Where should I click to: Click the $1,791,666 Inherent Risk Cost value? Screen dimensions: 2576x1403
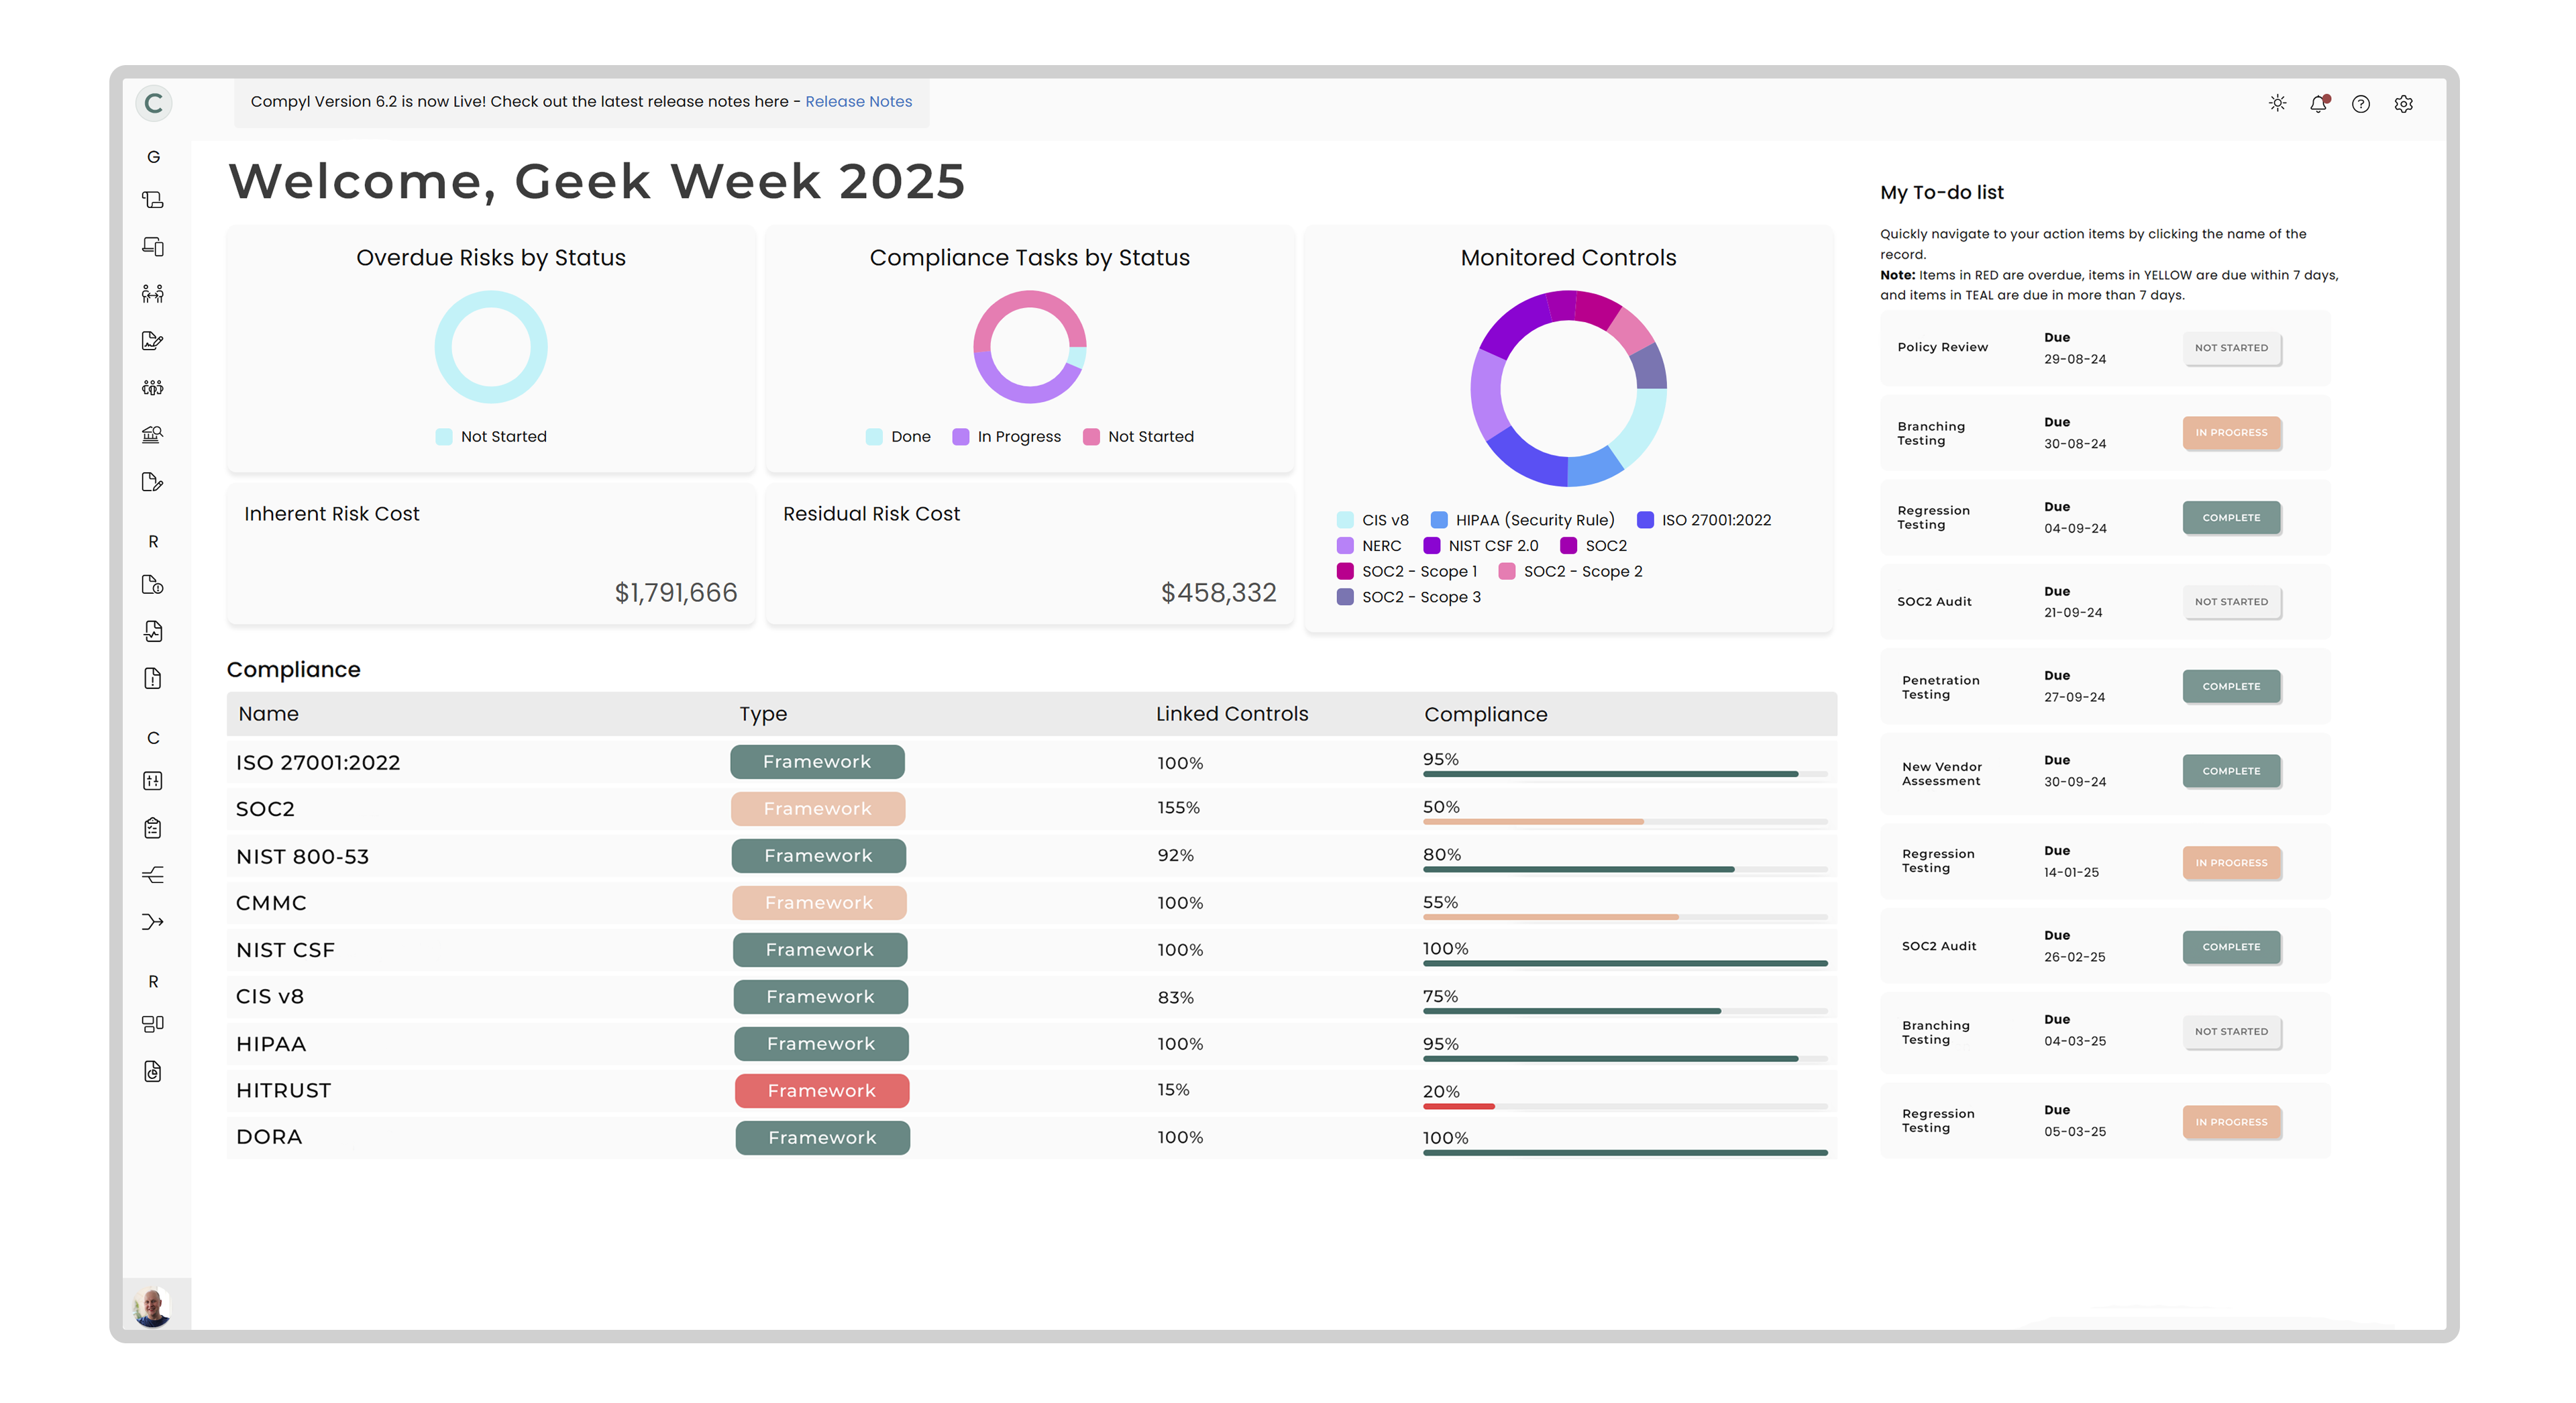coord(676,592)
